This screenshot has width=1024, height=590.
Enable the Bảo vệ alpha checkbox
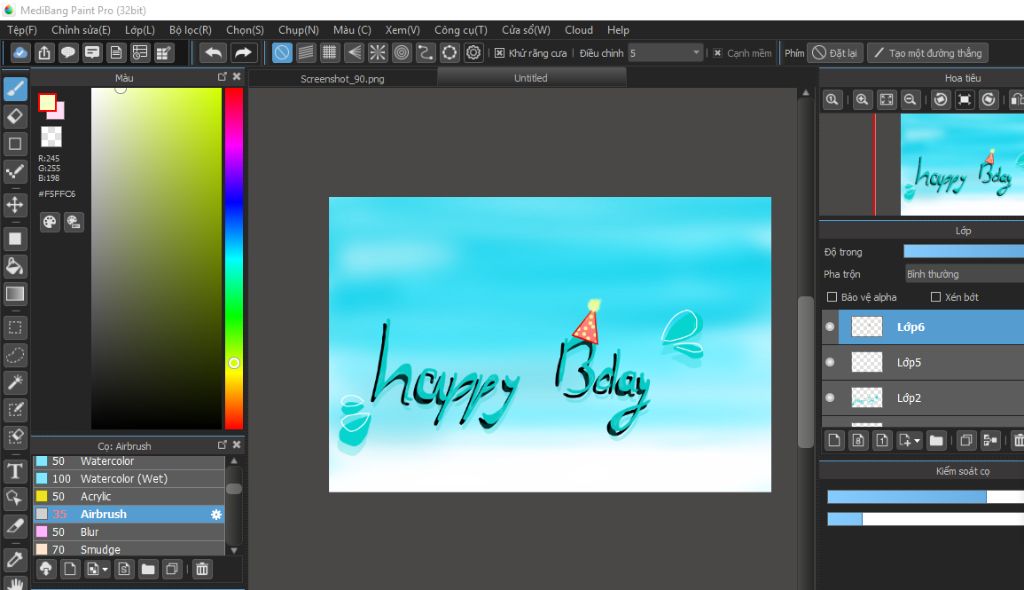coord(832,297)
